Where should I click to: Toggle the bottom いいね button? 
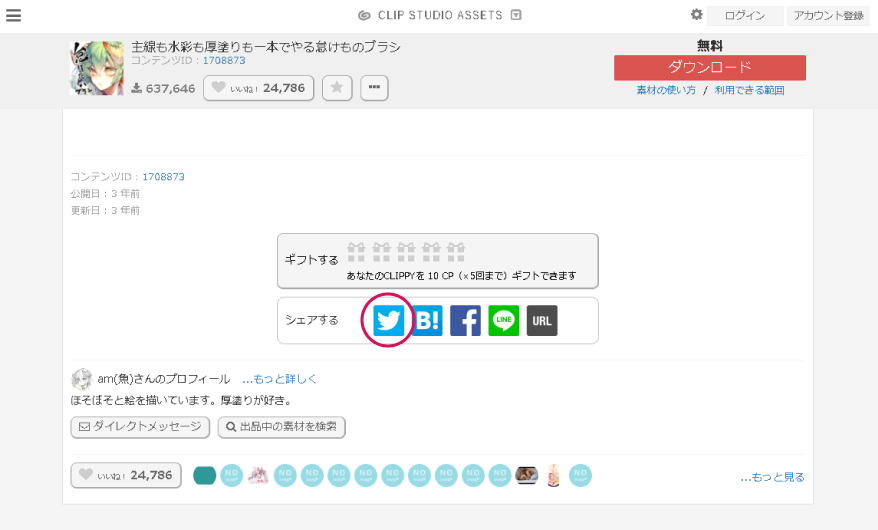coord(126,475)
